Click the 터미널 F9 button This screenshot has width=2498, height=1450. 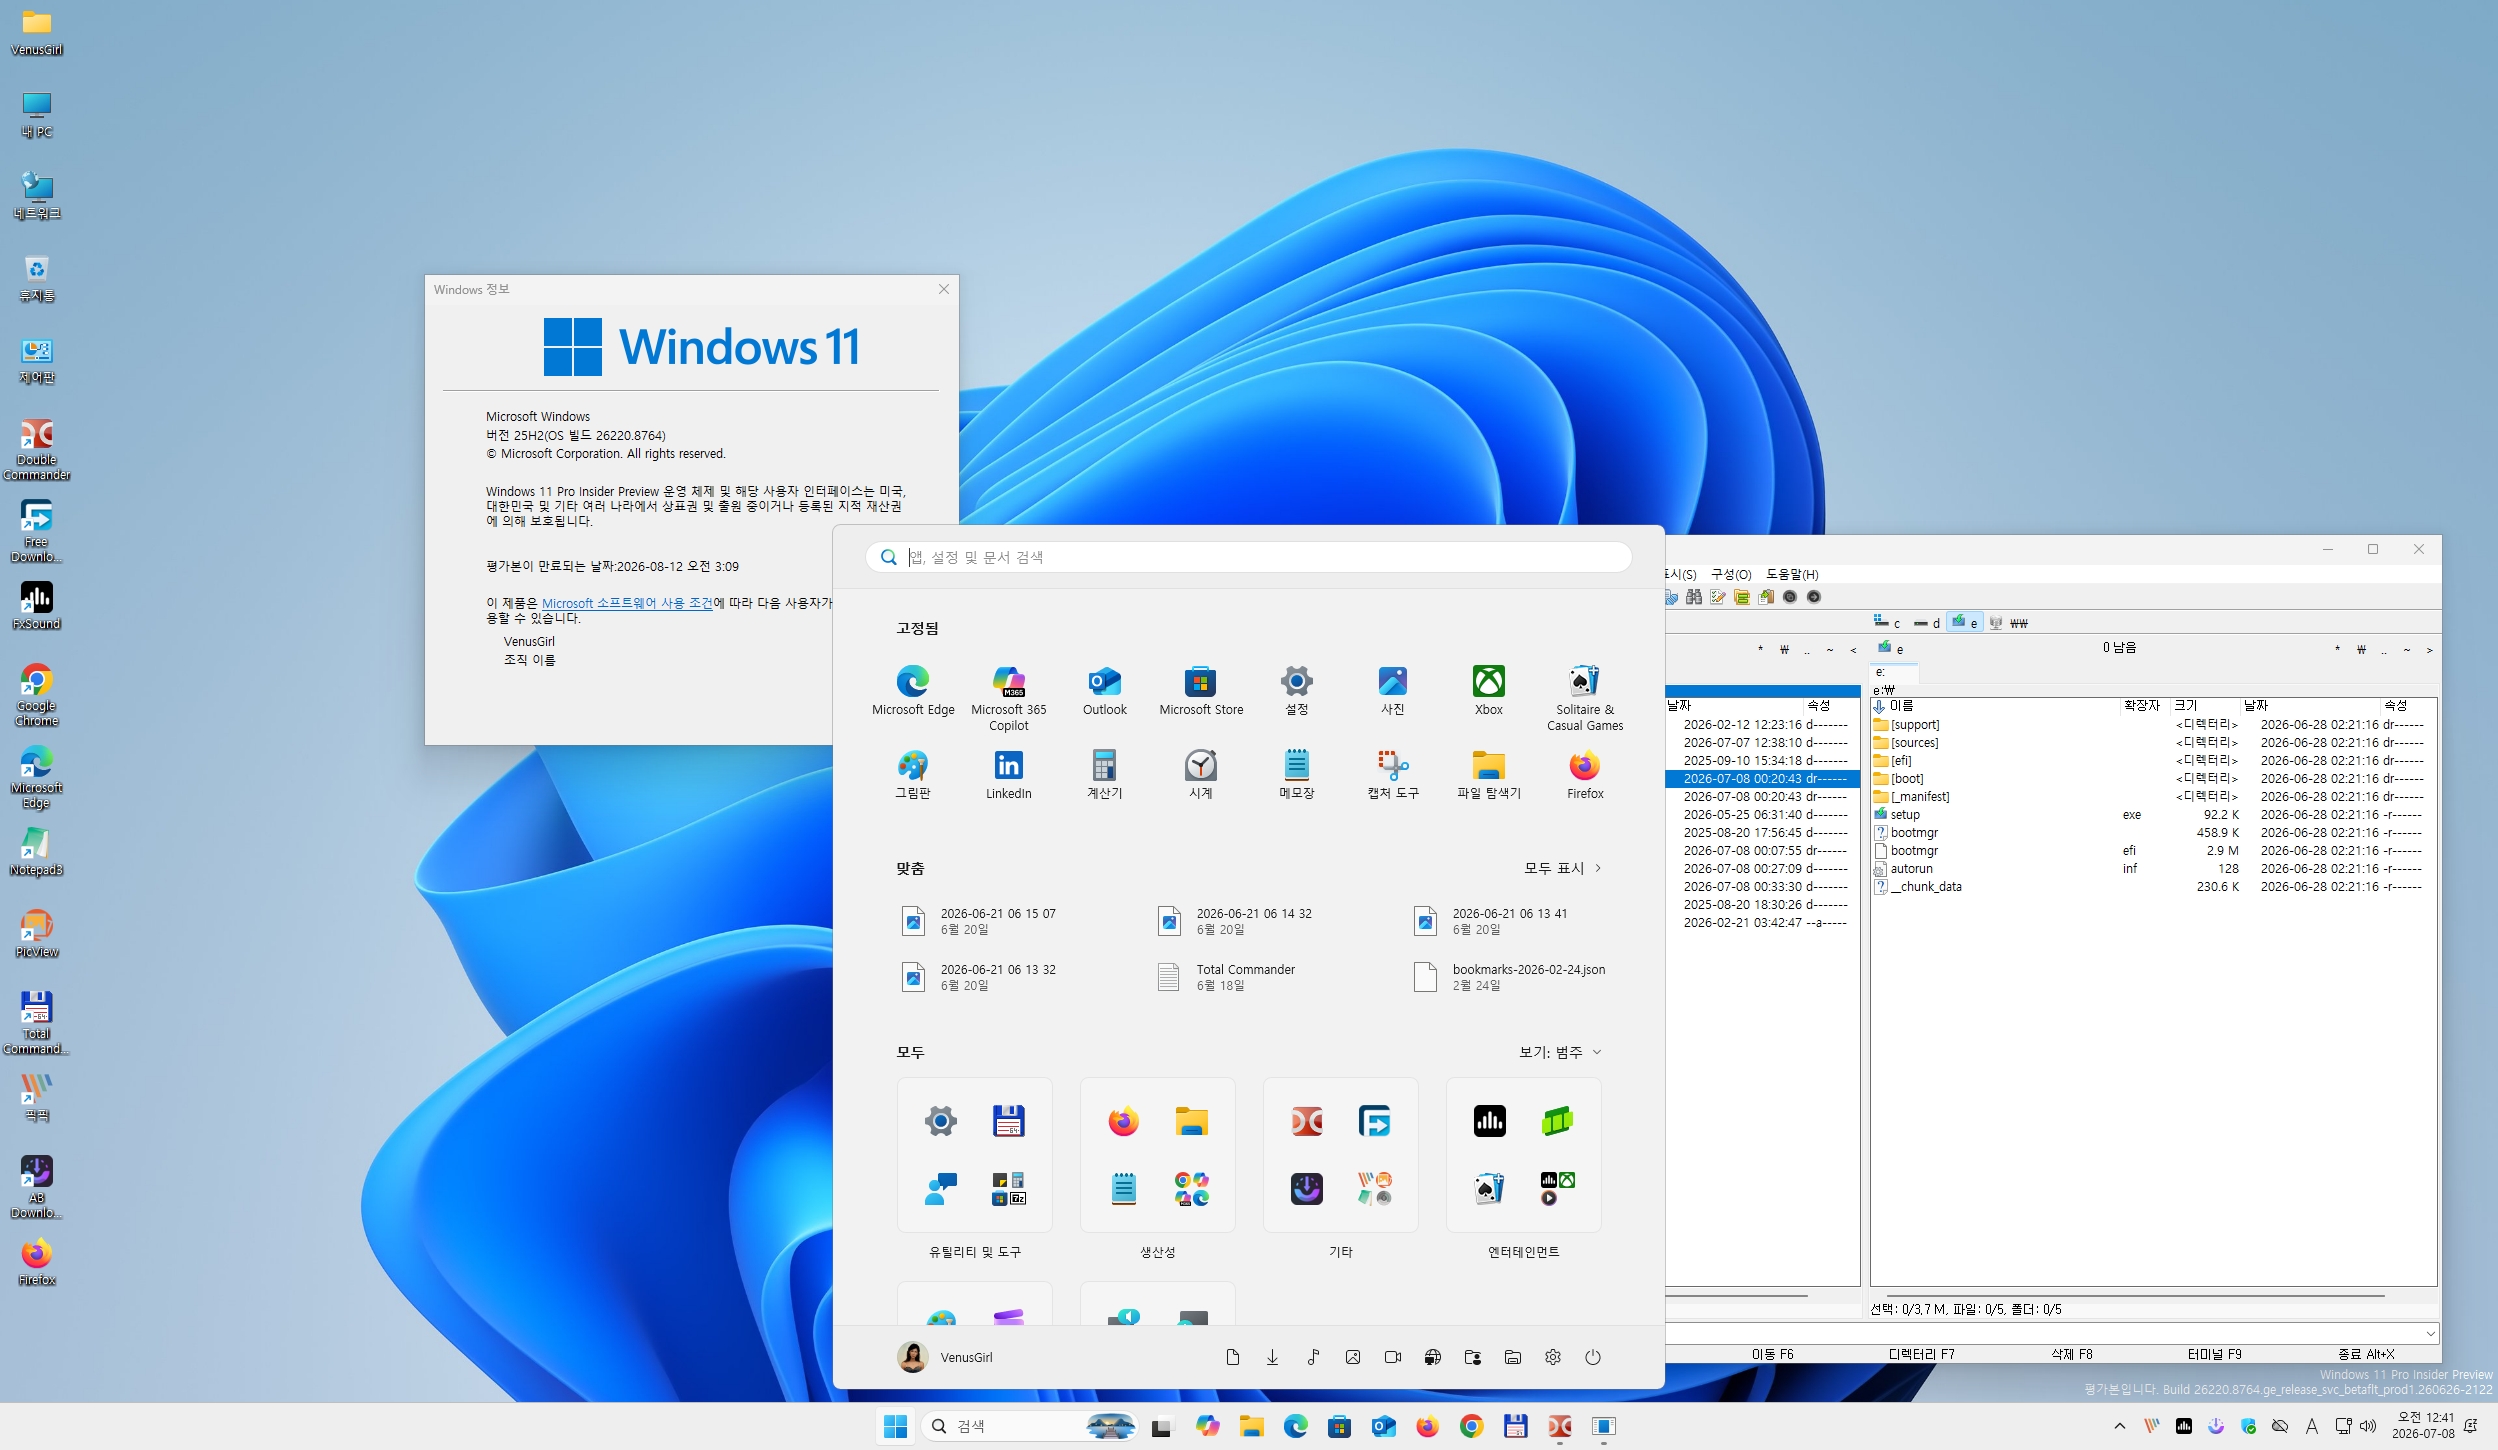pyautogui.click(x=2214, y=1354)
